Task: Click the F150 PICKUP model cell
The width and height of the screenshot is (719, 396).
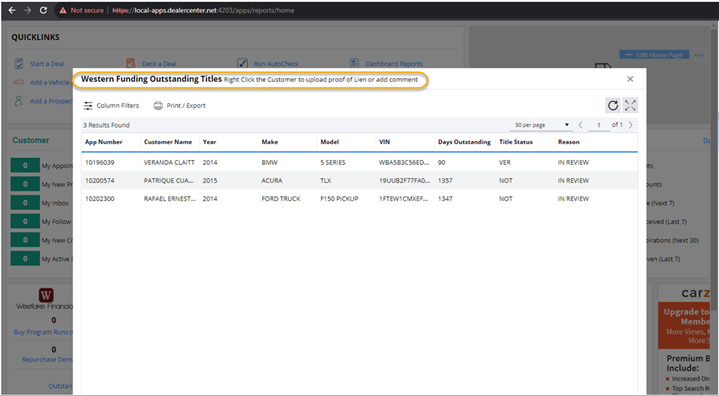Action: 339,198
